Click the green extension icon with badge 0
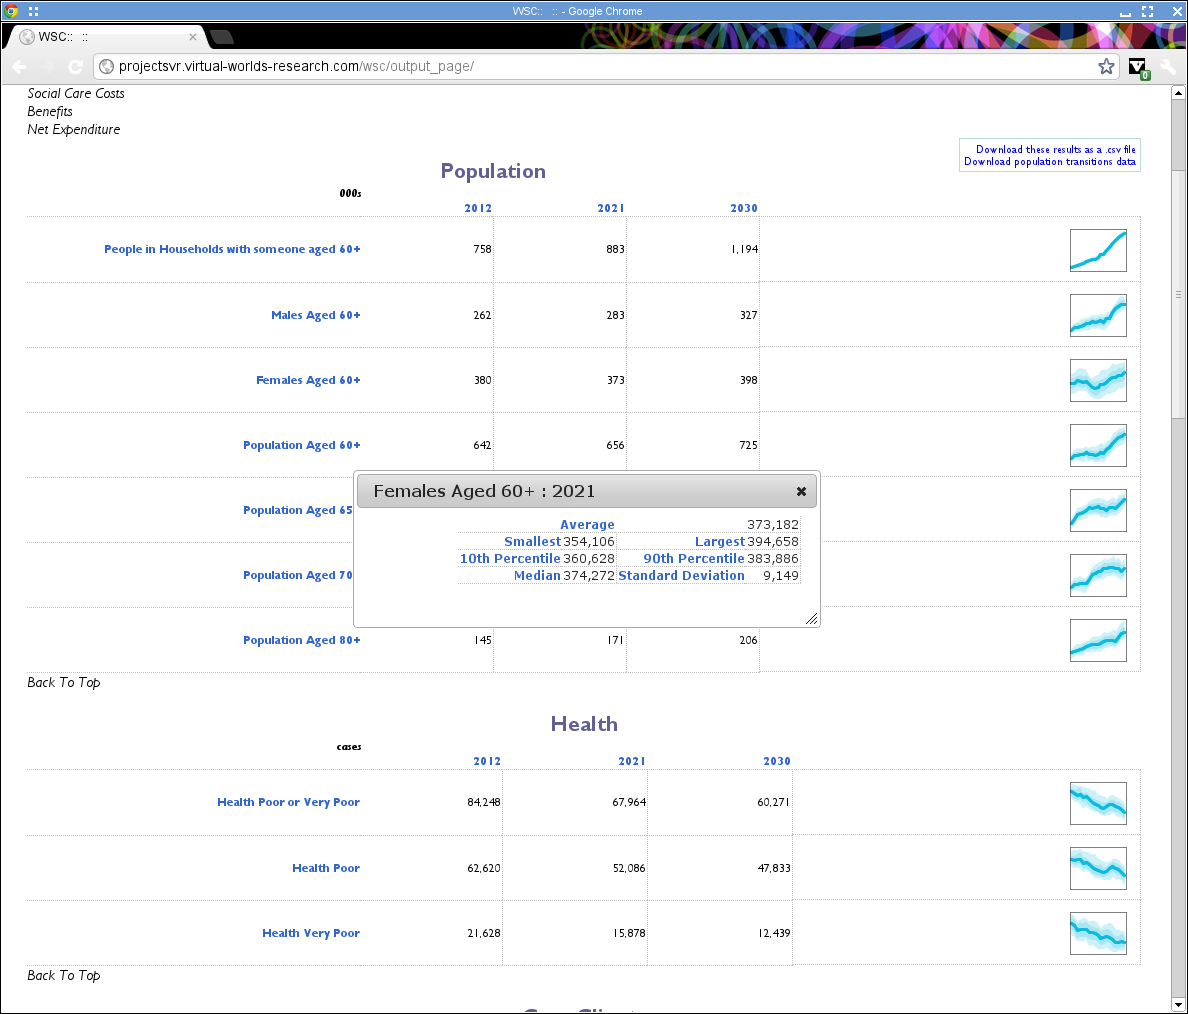This screenshot has height=1014, width=1188. tap(1138, 66)
